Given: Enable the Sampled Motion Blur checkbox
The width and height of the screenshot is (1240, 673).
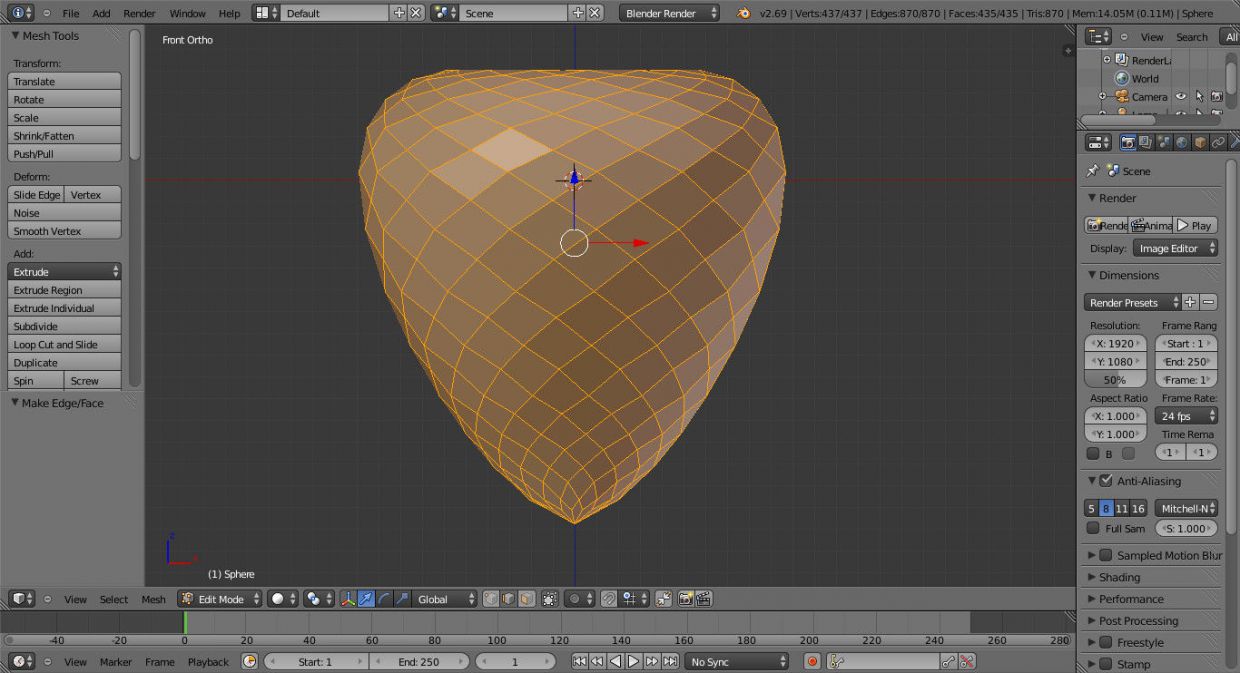Looking at the screenshot, I should tap(1106, 555).
